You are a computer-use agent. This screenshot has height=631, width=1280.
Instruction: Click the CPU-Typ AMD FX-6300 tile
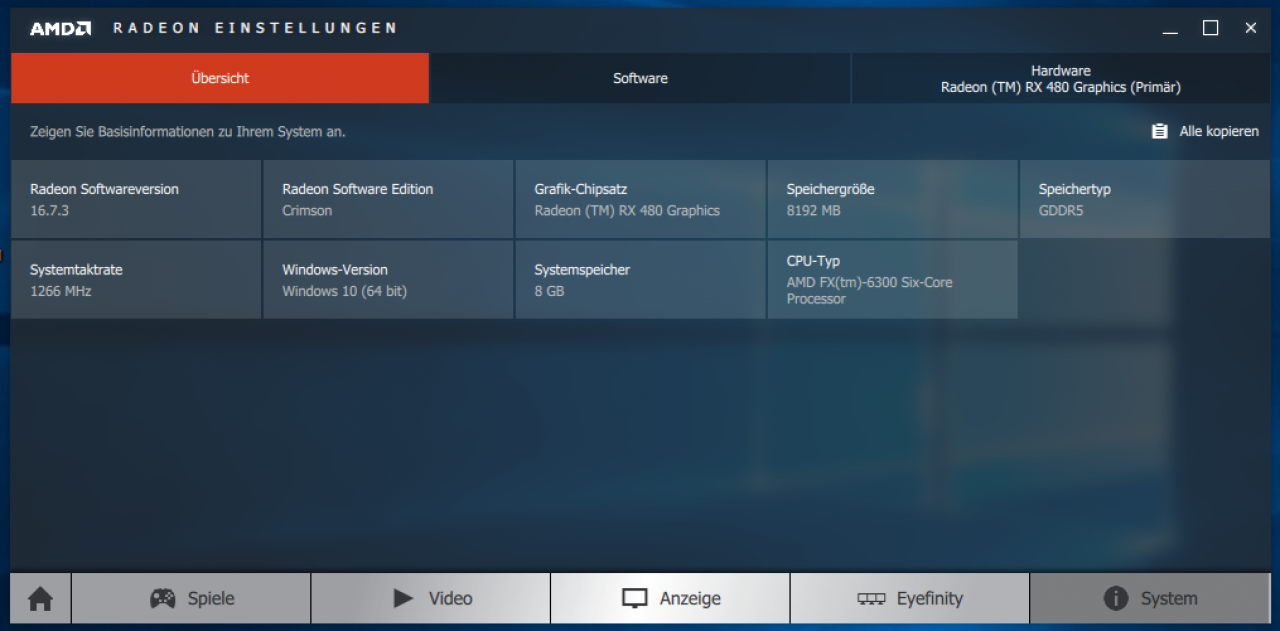[892, 280]
